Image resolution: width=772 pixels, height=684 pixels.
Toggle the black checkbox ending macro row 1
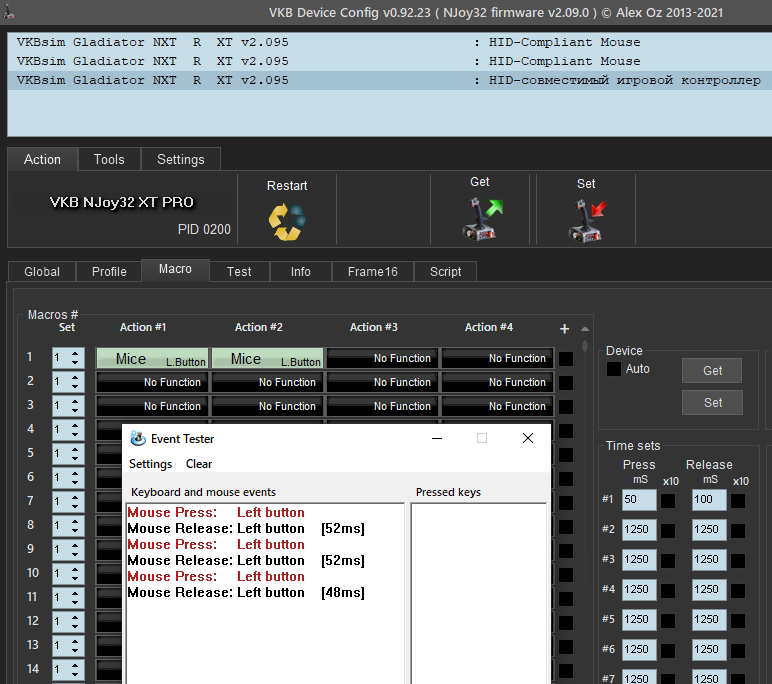566,359
